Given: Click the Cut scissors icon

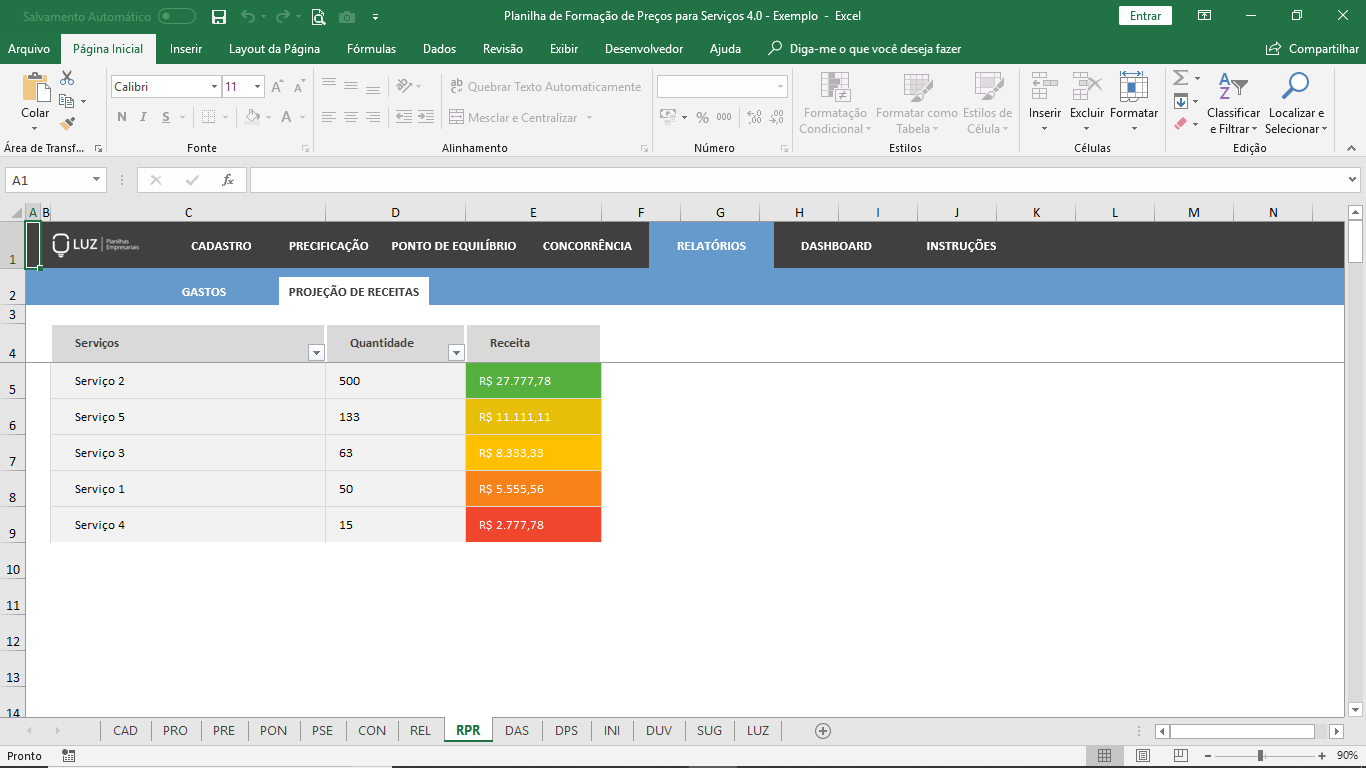Looking at the screenshot, I should [x=67, y=78].
